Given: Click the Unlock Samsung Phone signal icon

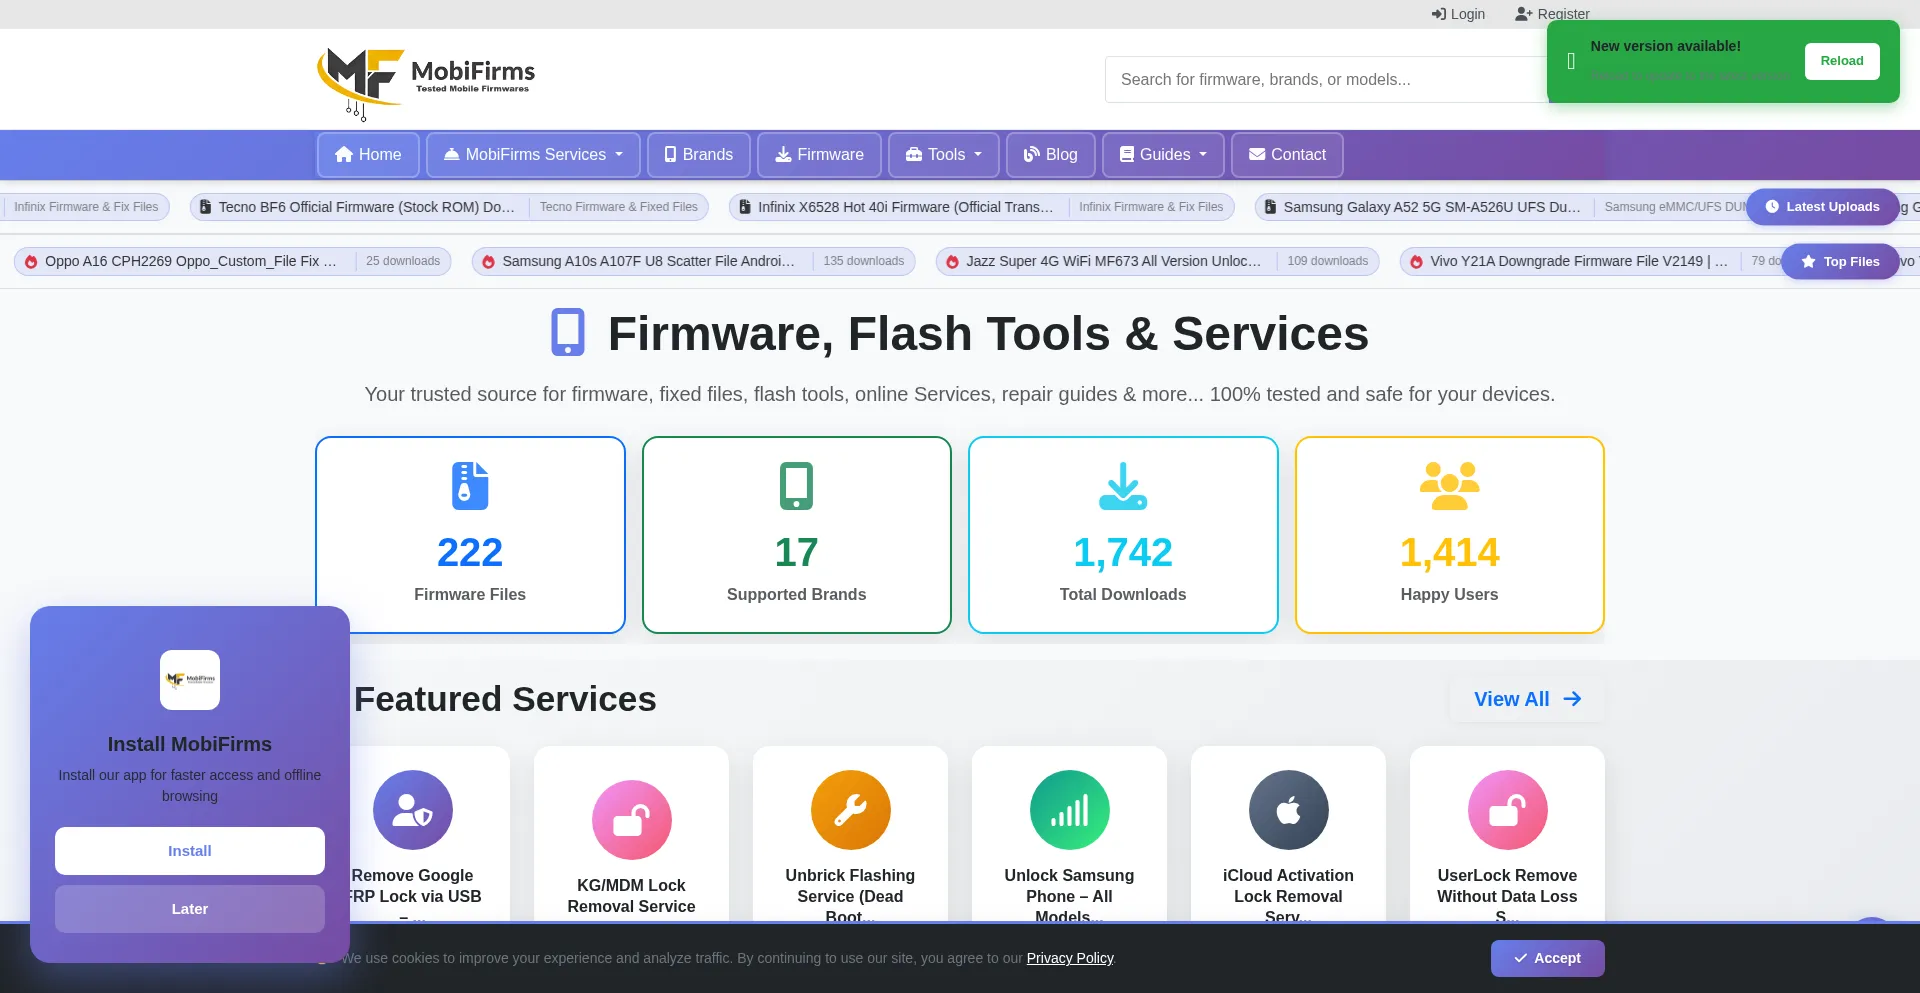Looking at the screenshot, I should point(1069,810).
